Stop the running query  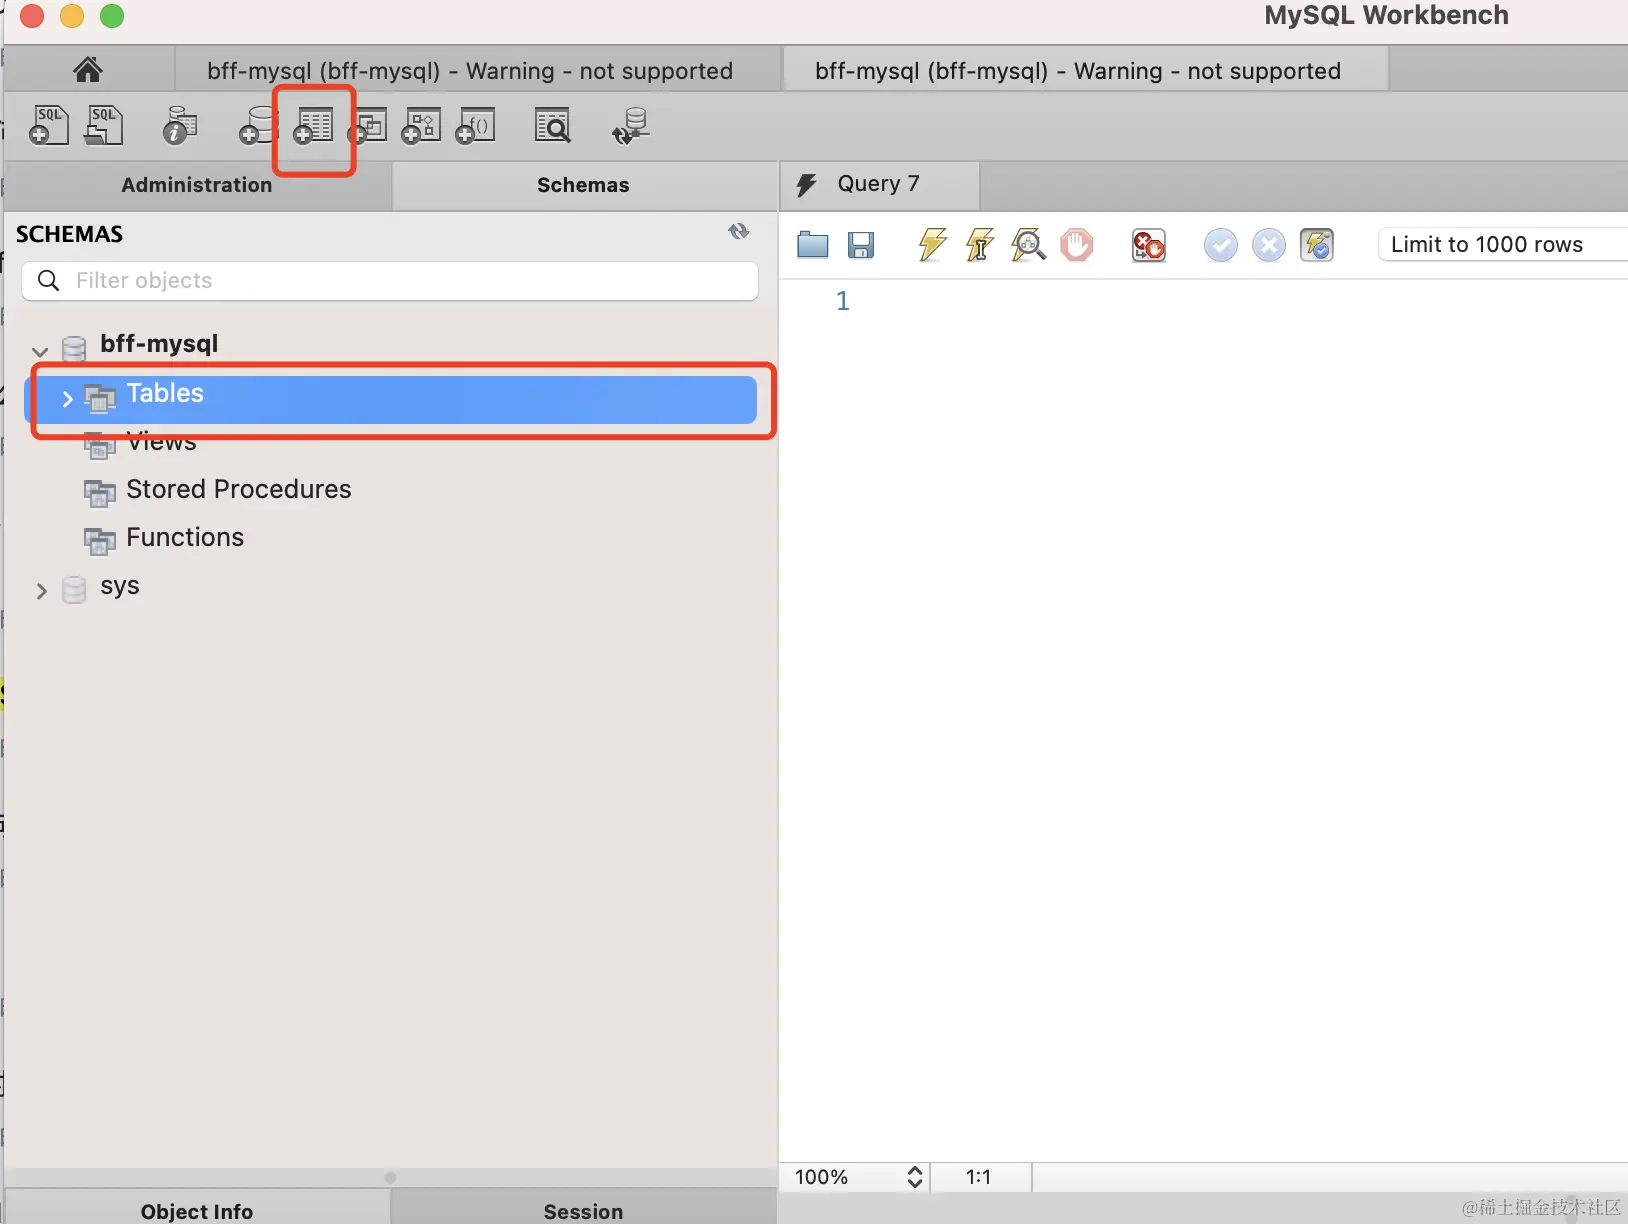[1077, 245]
